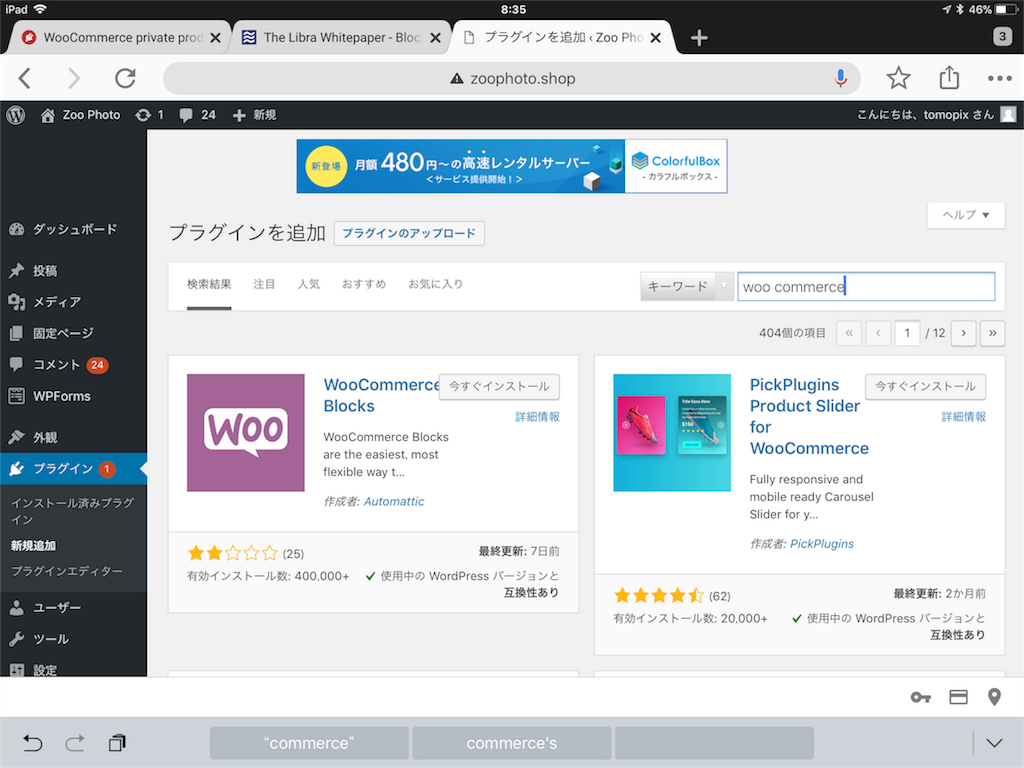This screenshot has width=1024, height=768.
Task: Reload the page with the refresh icon
Action: click(125, 78)
